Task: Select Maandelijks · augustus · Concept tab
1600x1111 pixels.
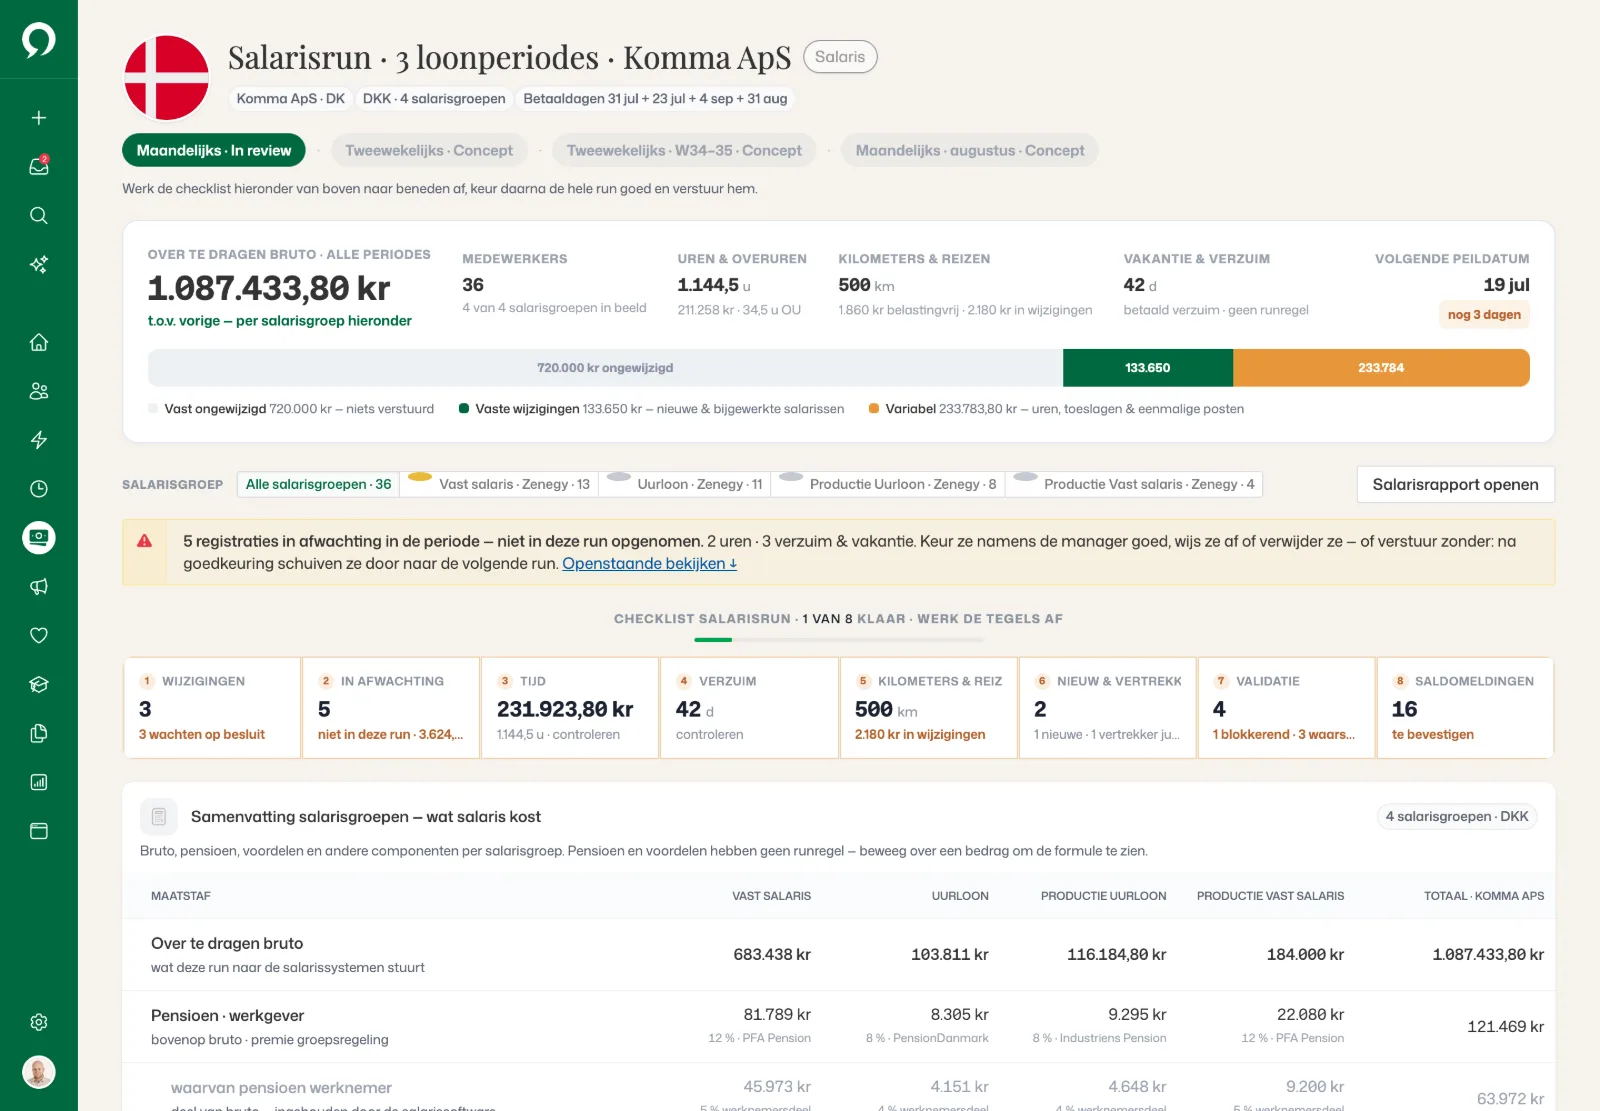Action: 970,150
